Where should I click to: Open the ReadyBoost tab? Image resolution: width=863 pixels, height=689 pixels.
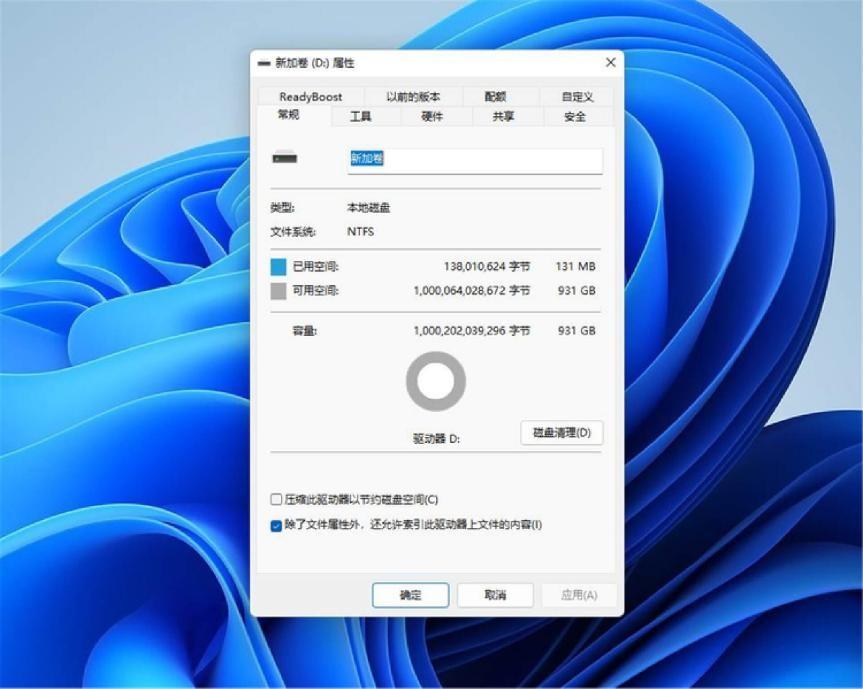[310, 97]
